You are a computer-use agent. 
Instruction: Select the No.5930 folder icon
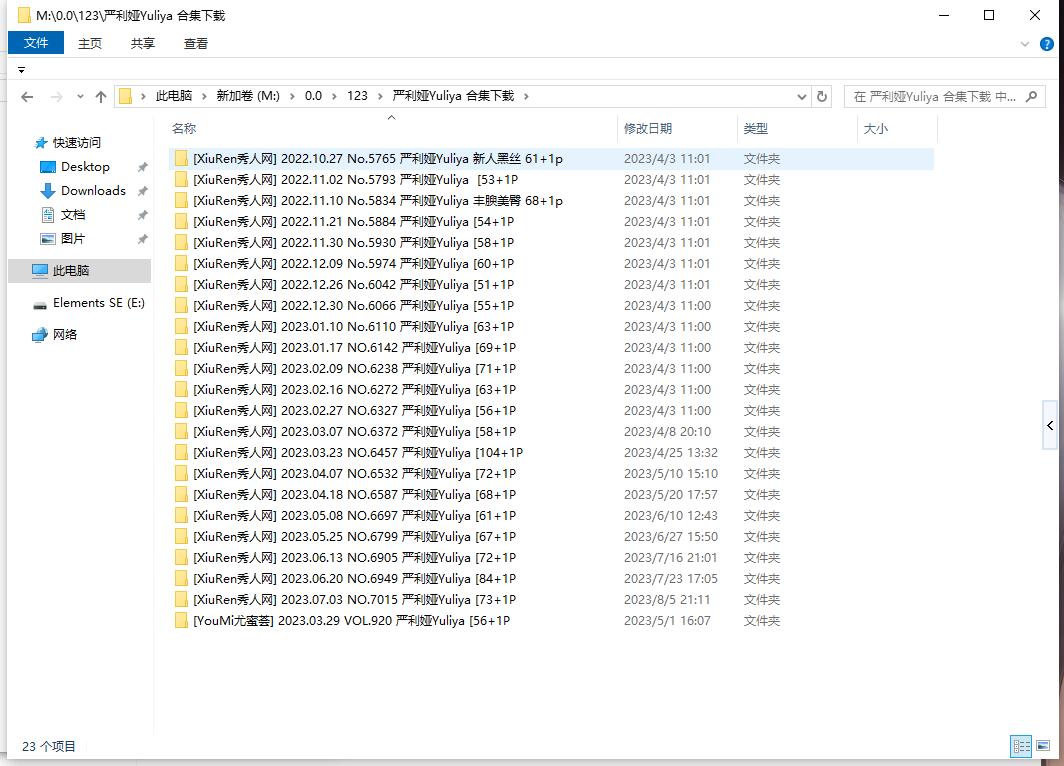tap(181, 243)
